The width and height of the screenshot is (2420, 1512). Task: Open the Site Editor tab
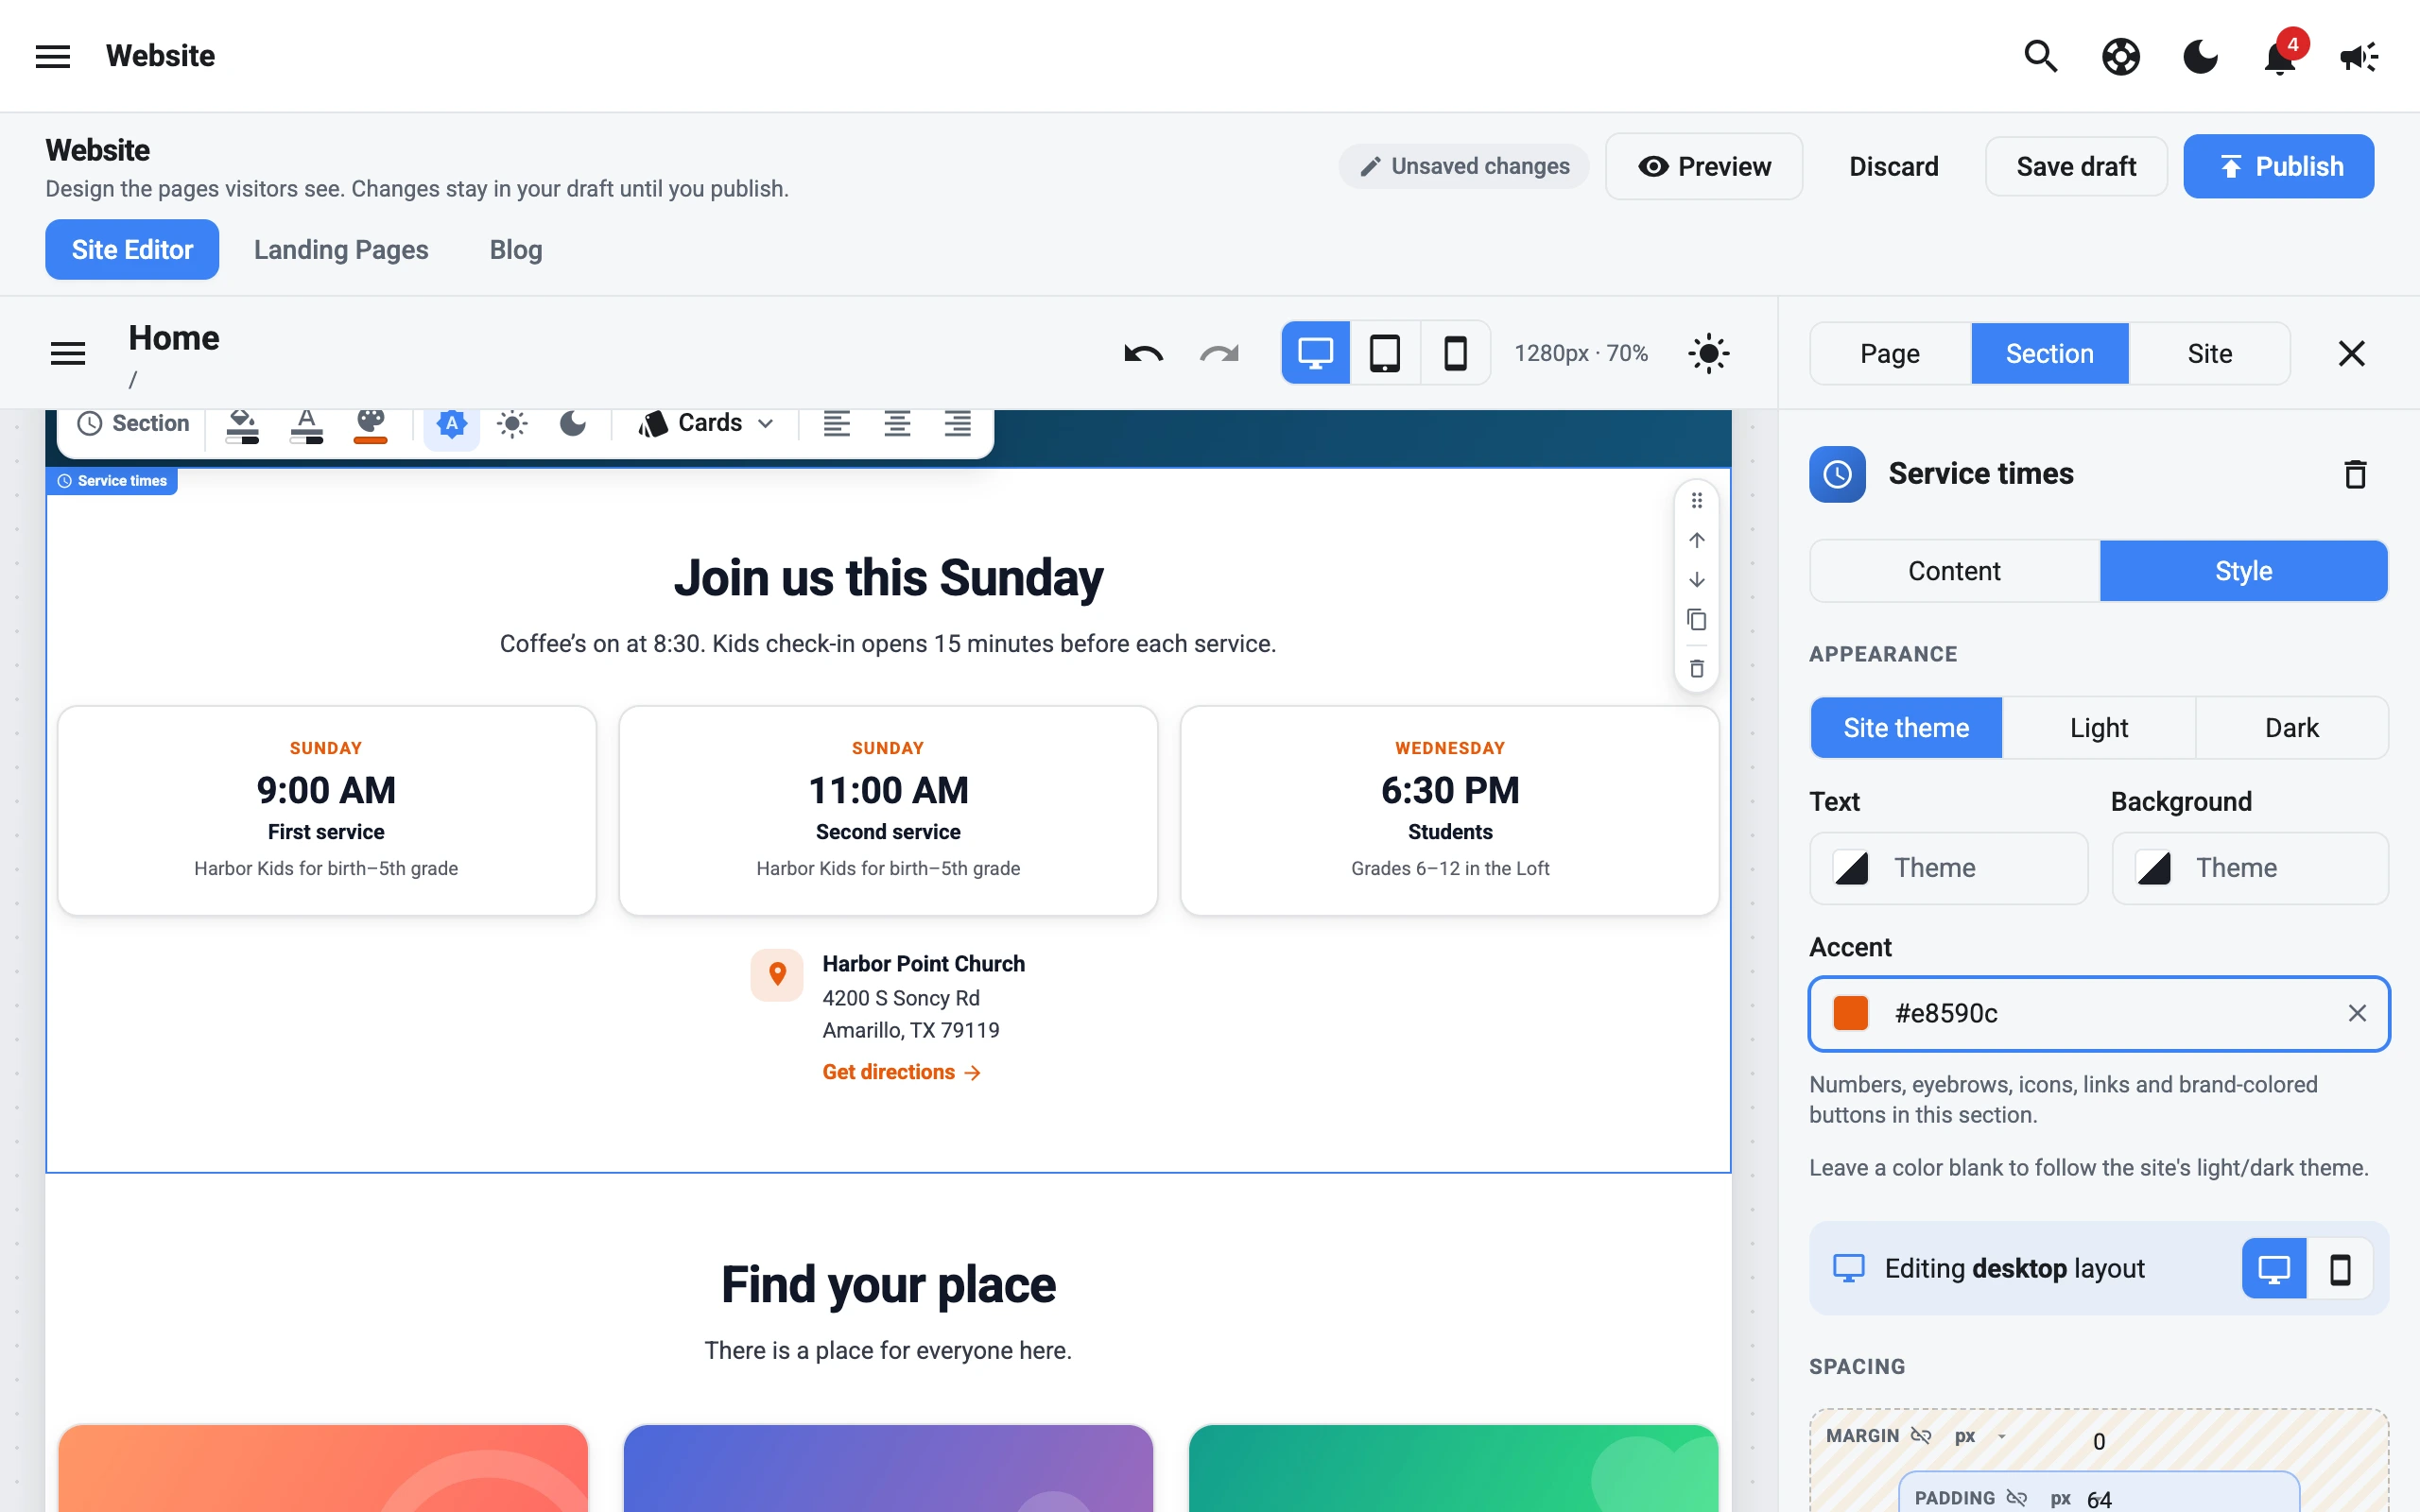(132, 249)
